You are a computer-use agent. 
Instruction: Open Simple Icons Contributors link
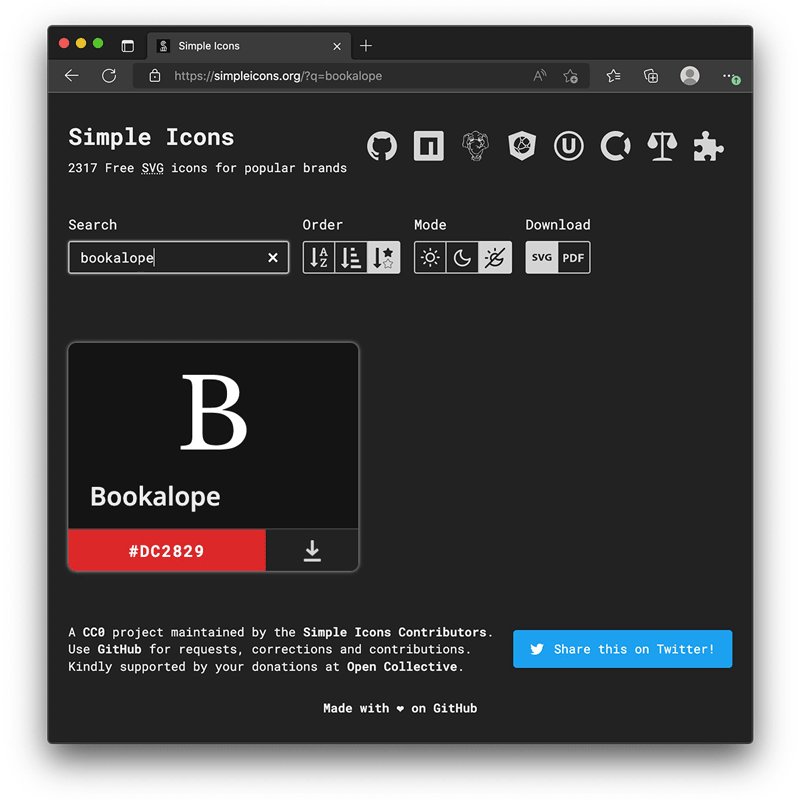pyautogui.click(x=394, y=632)
